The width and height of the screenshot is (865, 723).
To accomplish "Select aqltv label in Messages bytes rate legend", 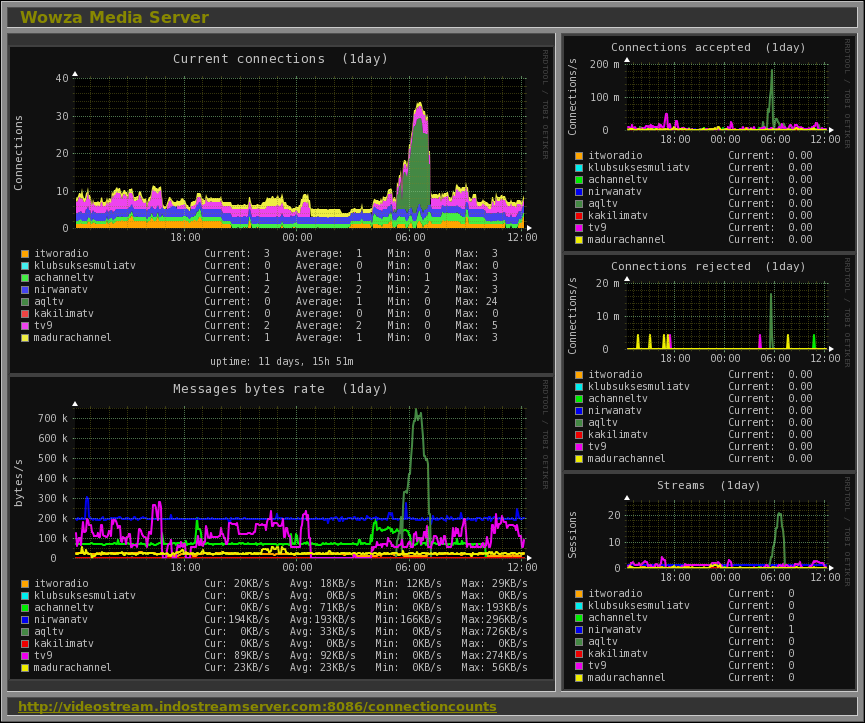I will pos(49,631).
